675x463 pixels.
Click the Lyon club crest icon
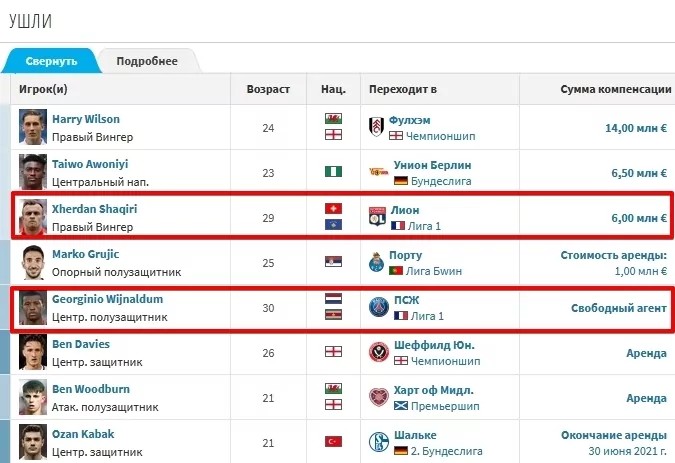[x=377, y=217]
